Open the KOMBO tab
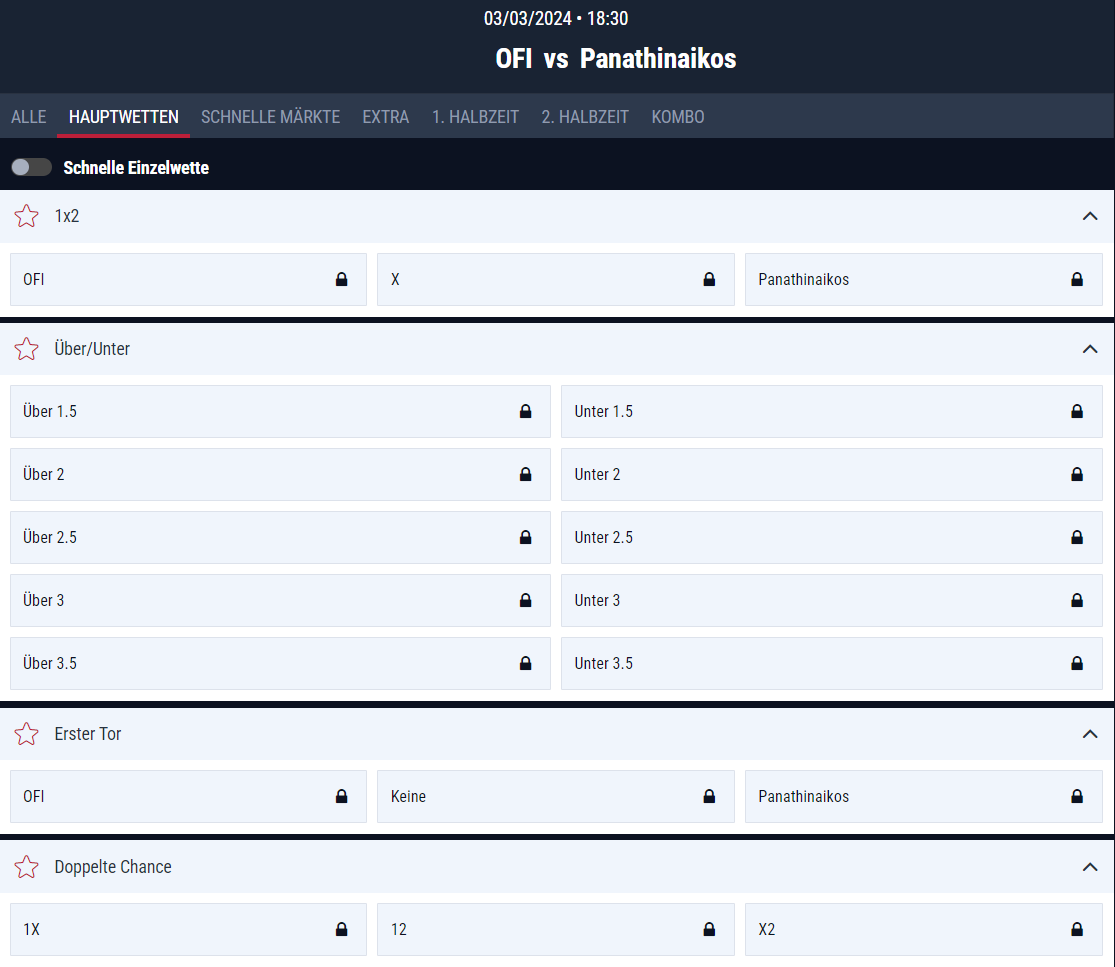Screen dimensions: 1115x967 tap(678, 117)
